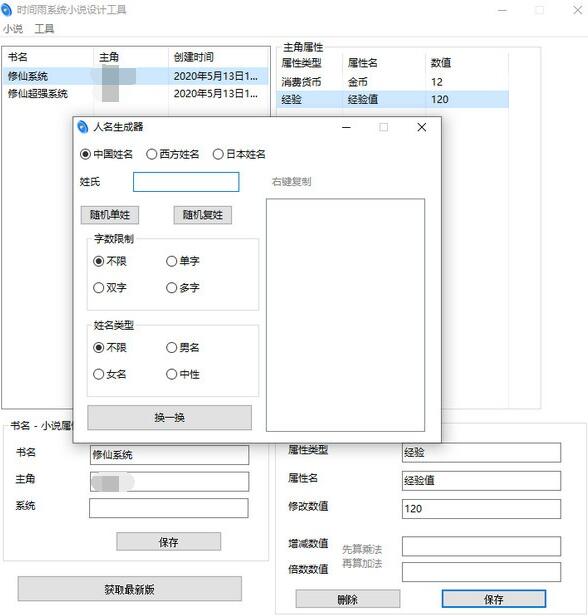The width and height of the screenshot is (588, 616).
Task: Select the 日本姓名 radio option
Action: tap(239, 154)
